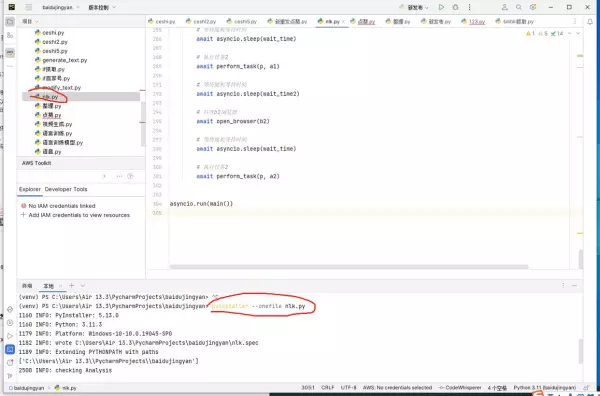Open the Git tool window icon
Image resolution: width=600 pixels, height=396 pixels.
(10, 376)
